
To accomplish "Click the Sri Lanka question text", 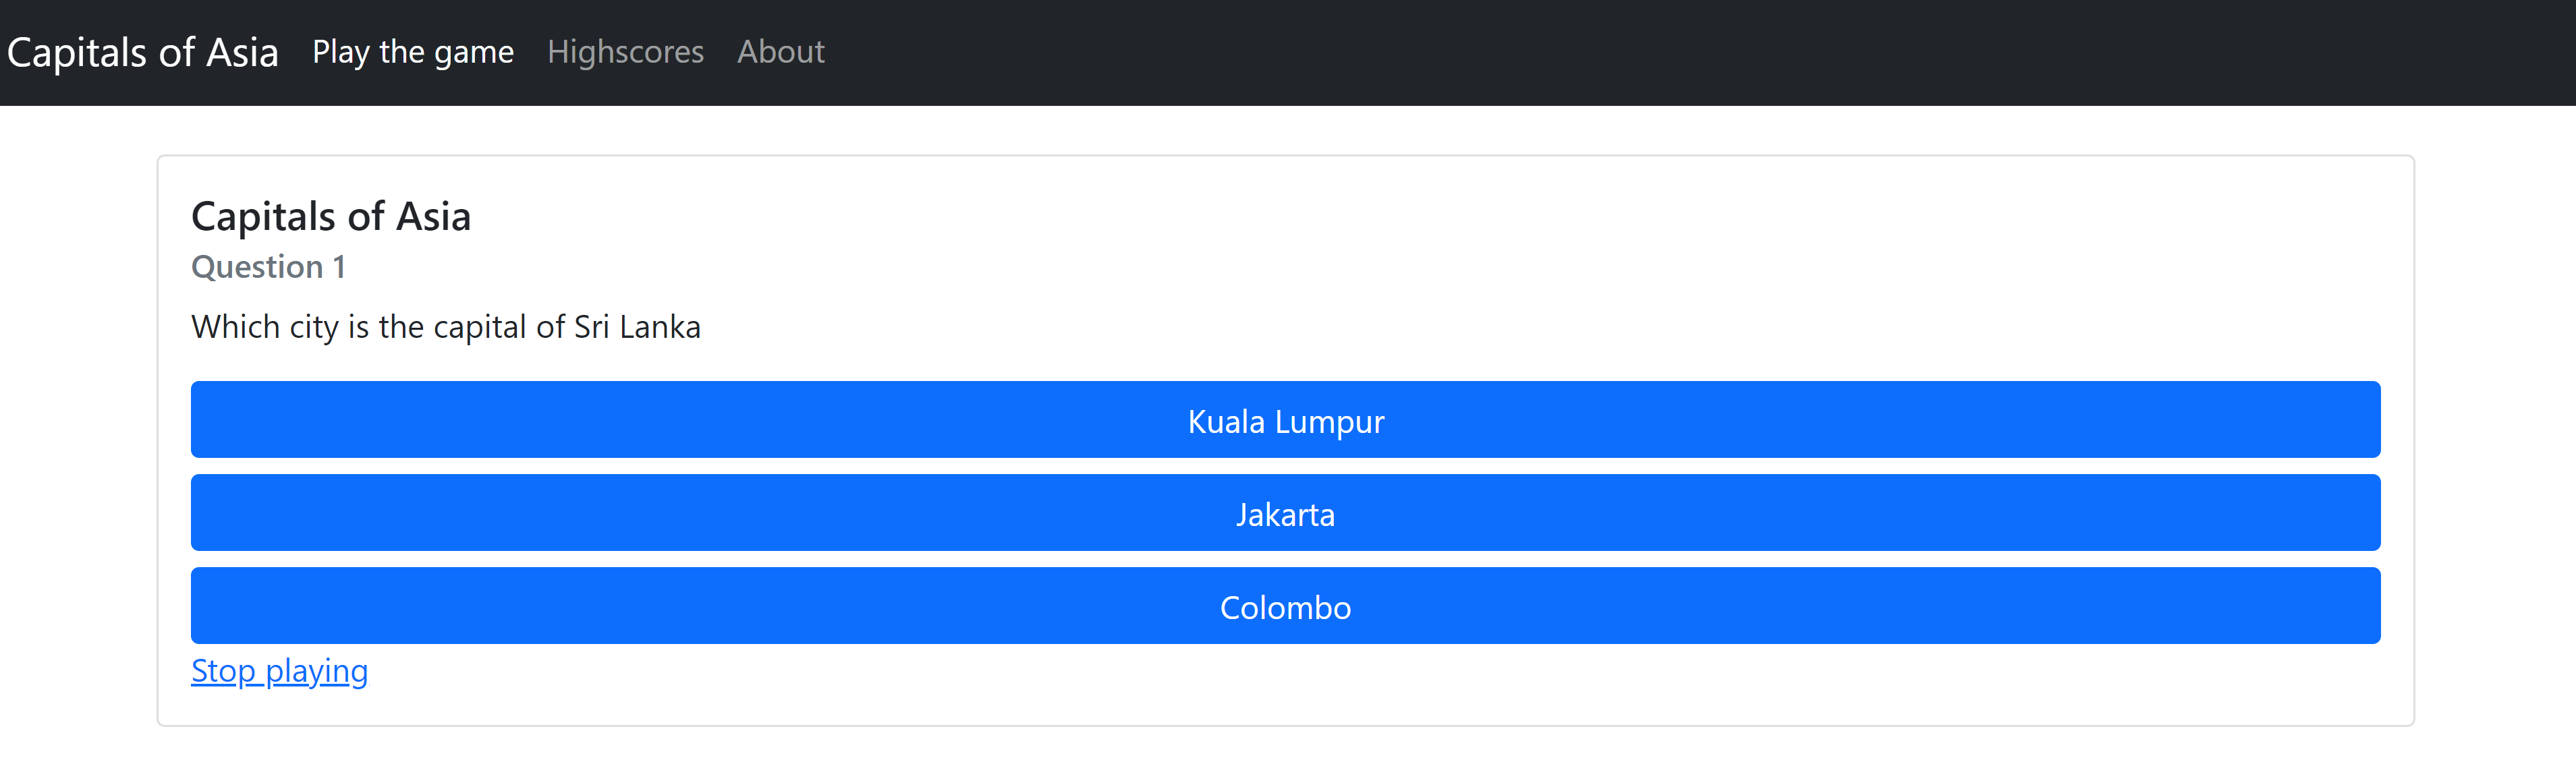I will [445, 327].
